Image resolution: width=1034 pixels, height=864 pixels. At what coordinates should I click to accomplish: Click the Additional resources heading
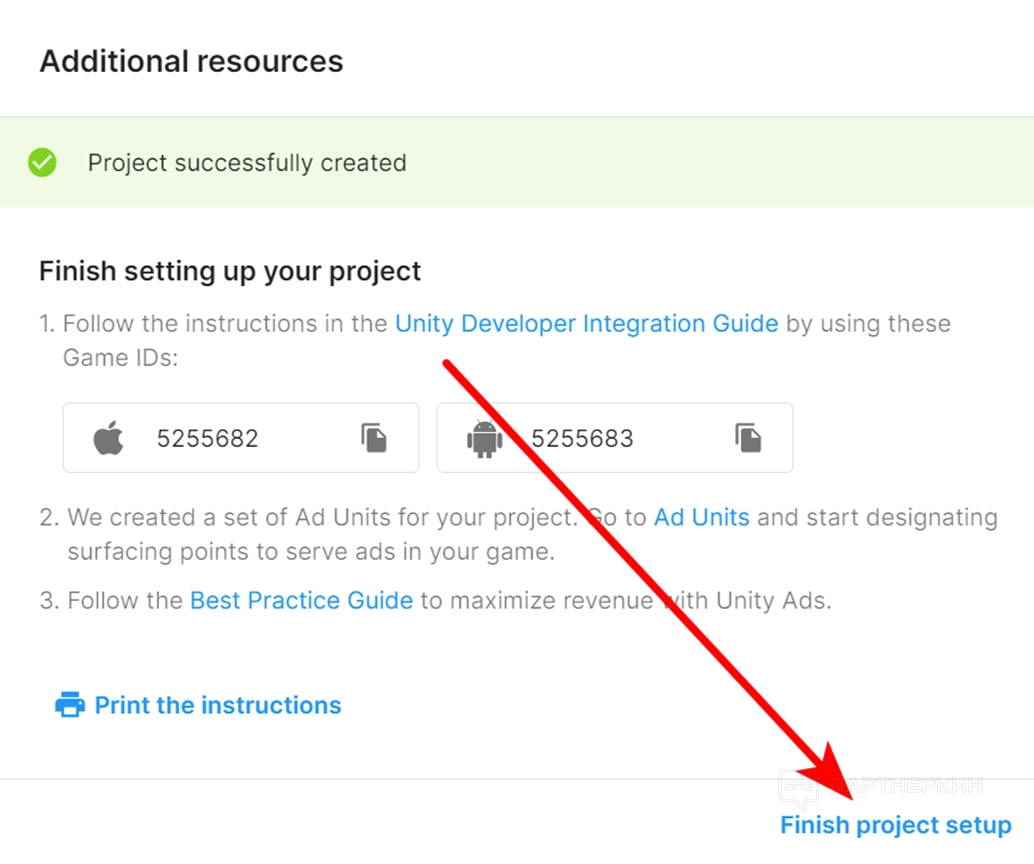[x=191, y=61]
